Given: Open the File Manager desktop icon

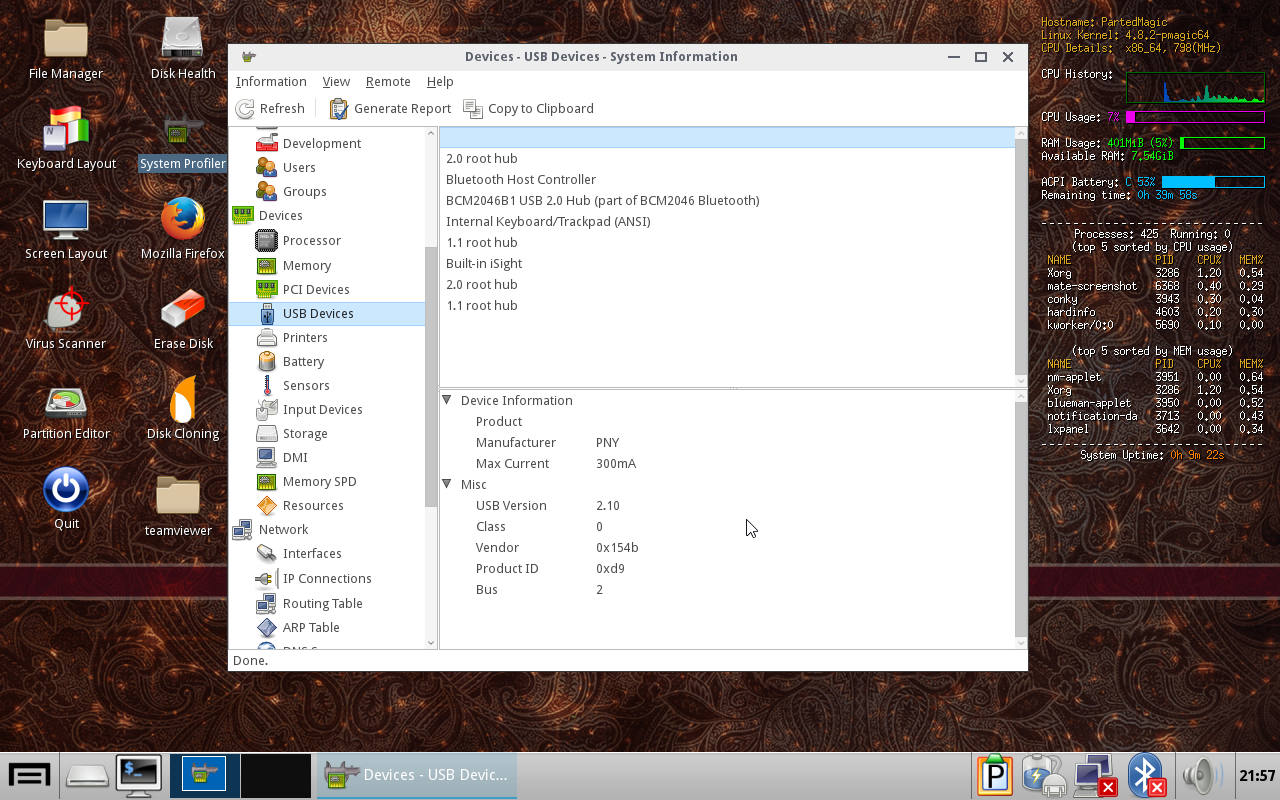Looking at the screenshot, I should pyautogui.click(x=66, y=48).
